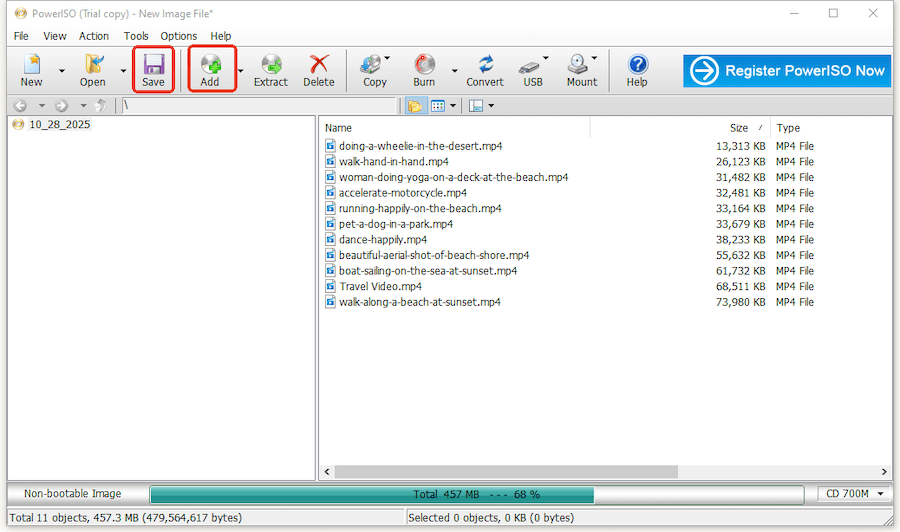900x532 pixels.
Task: Toggle the folders tree view icon
Action: coord(415,106)
